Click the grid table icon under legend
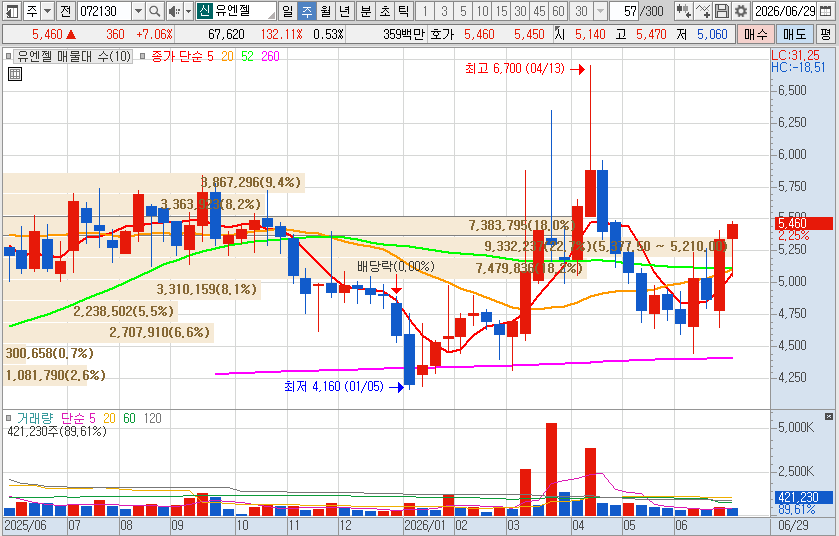This screenshot has width=839, height=536. (15, 74)
